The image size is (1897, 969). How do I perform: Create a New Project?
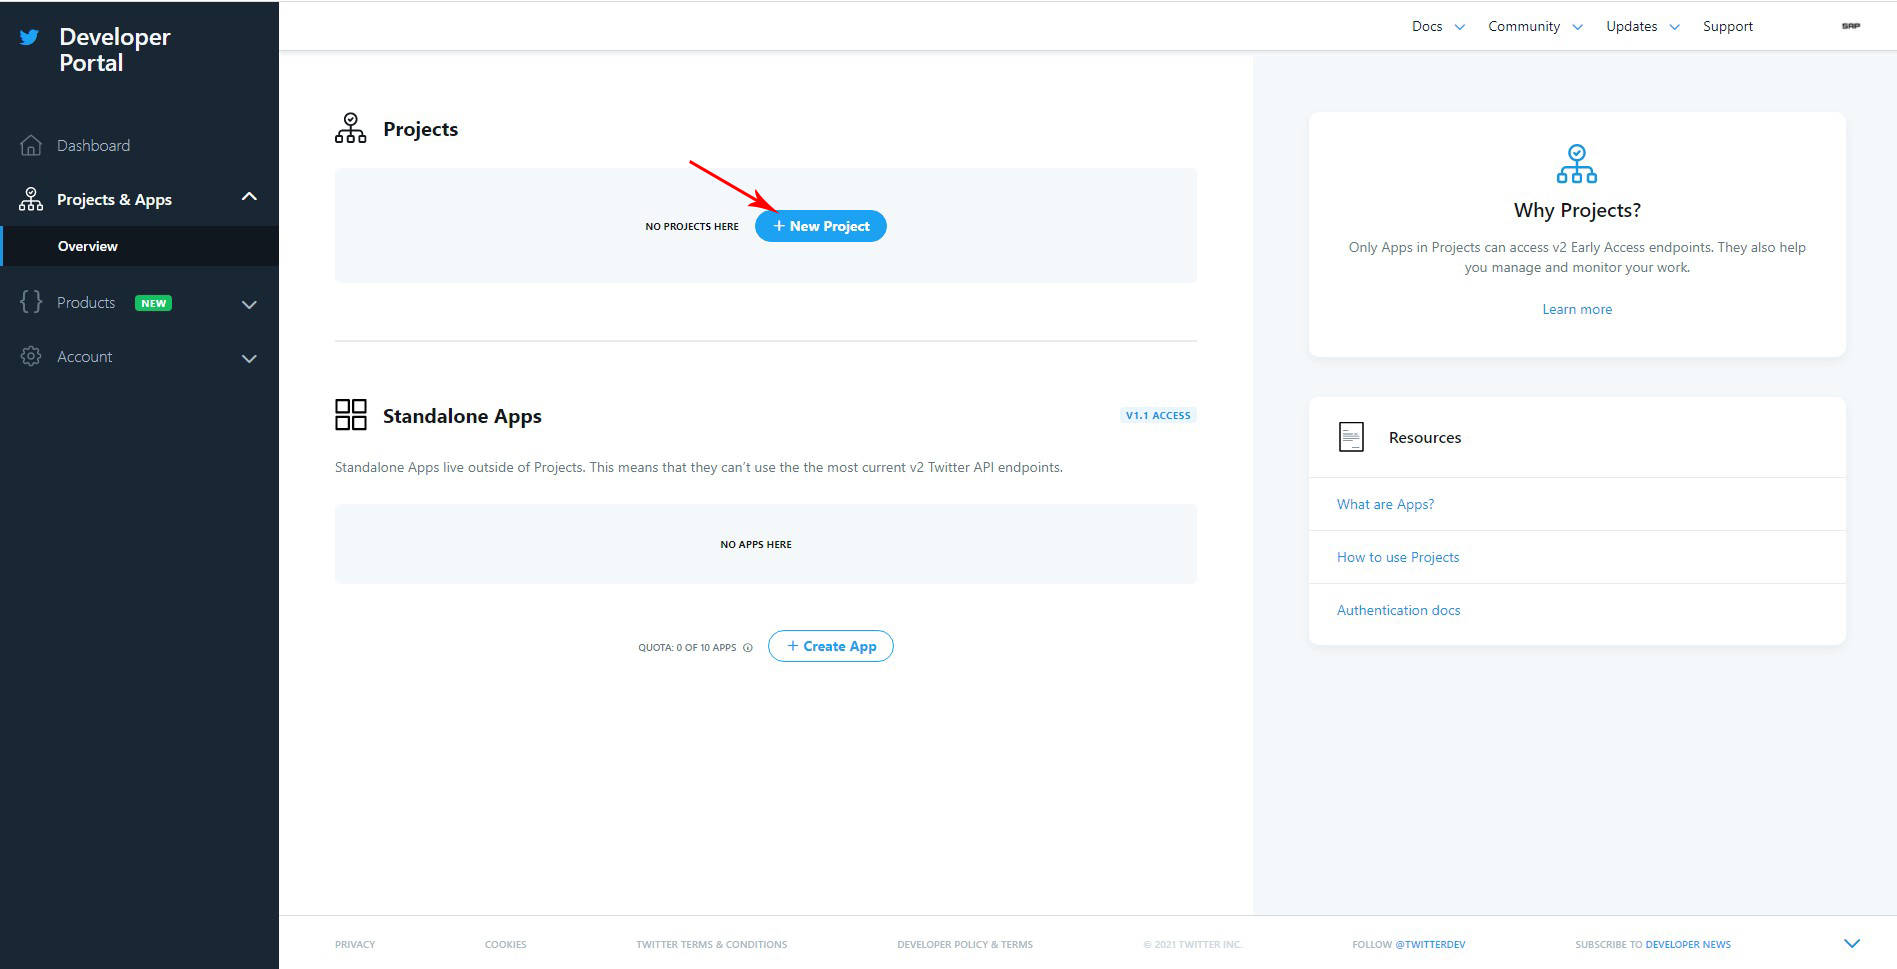pos(821,226)
